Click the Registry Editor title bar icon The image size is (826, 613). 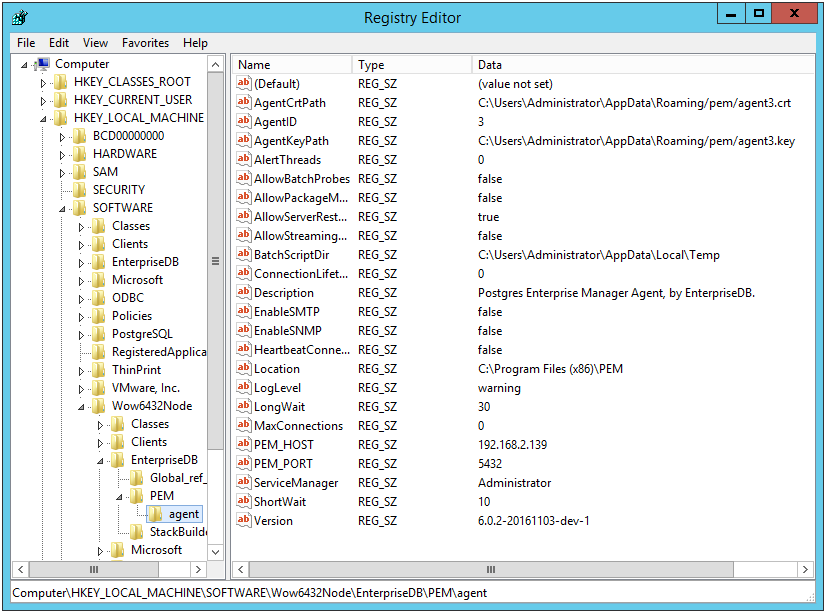(18, 17)
